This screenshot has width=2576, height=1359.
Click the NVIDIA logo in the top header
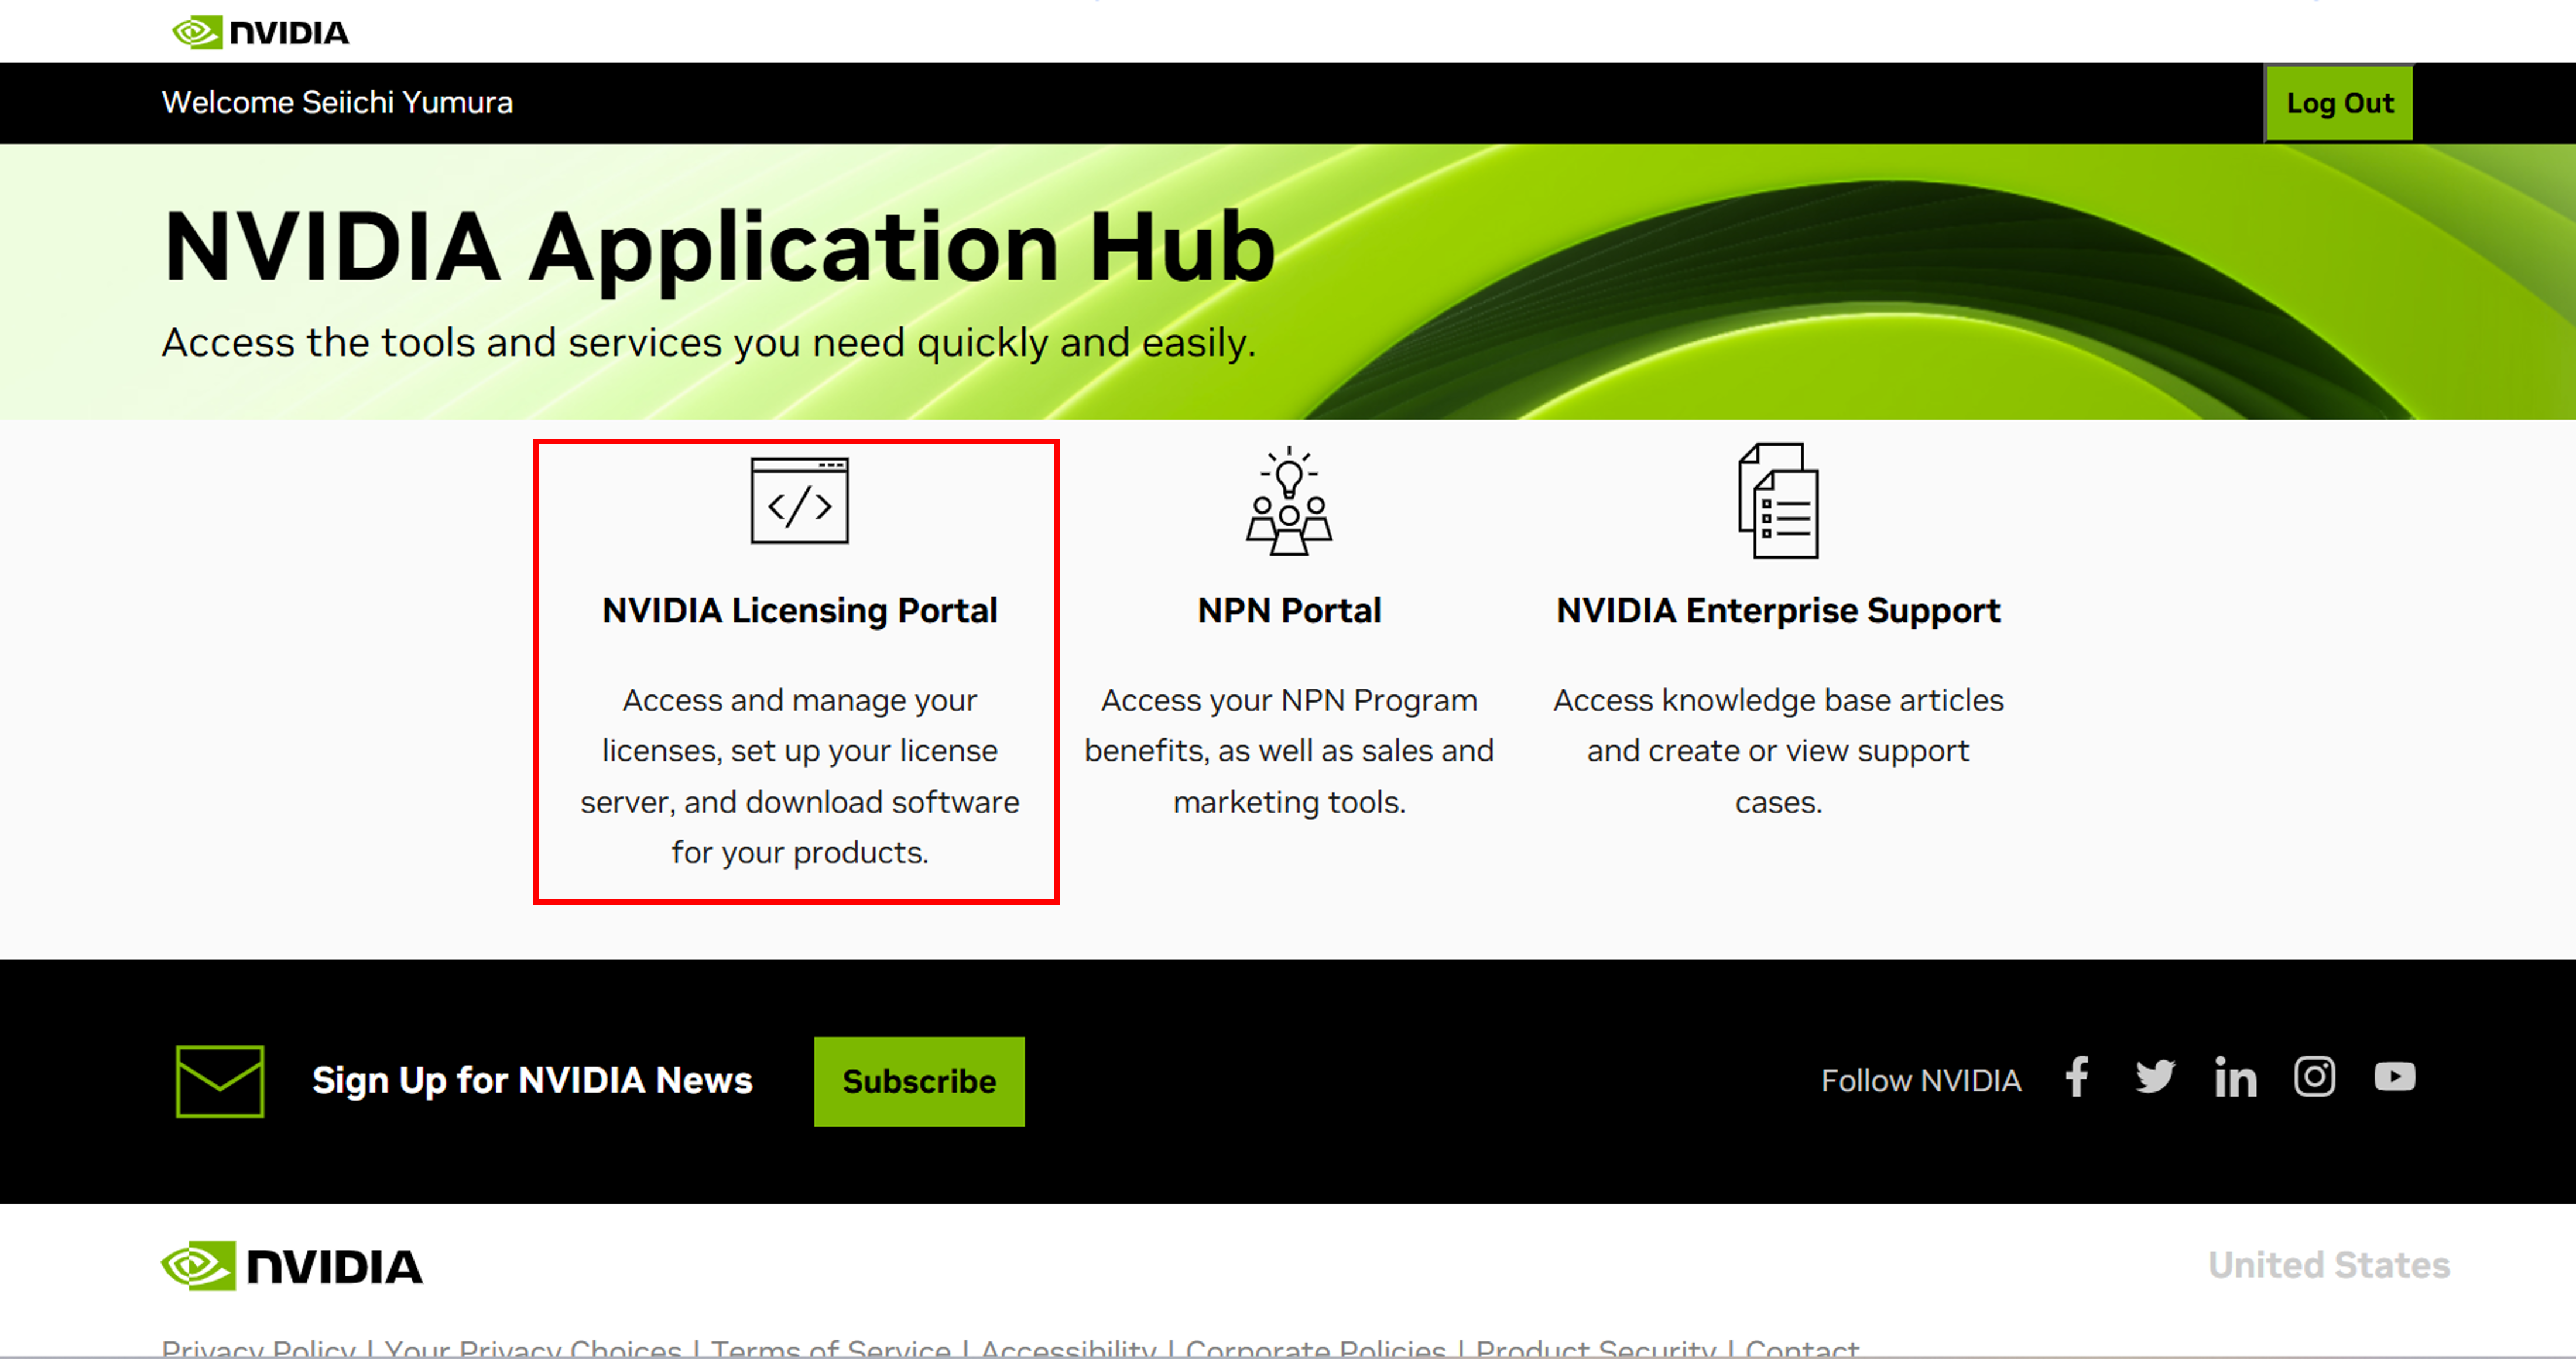click(260, 32)
